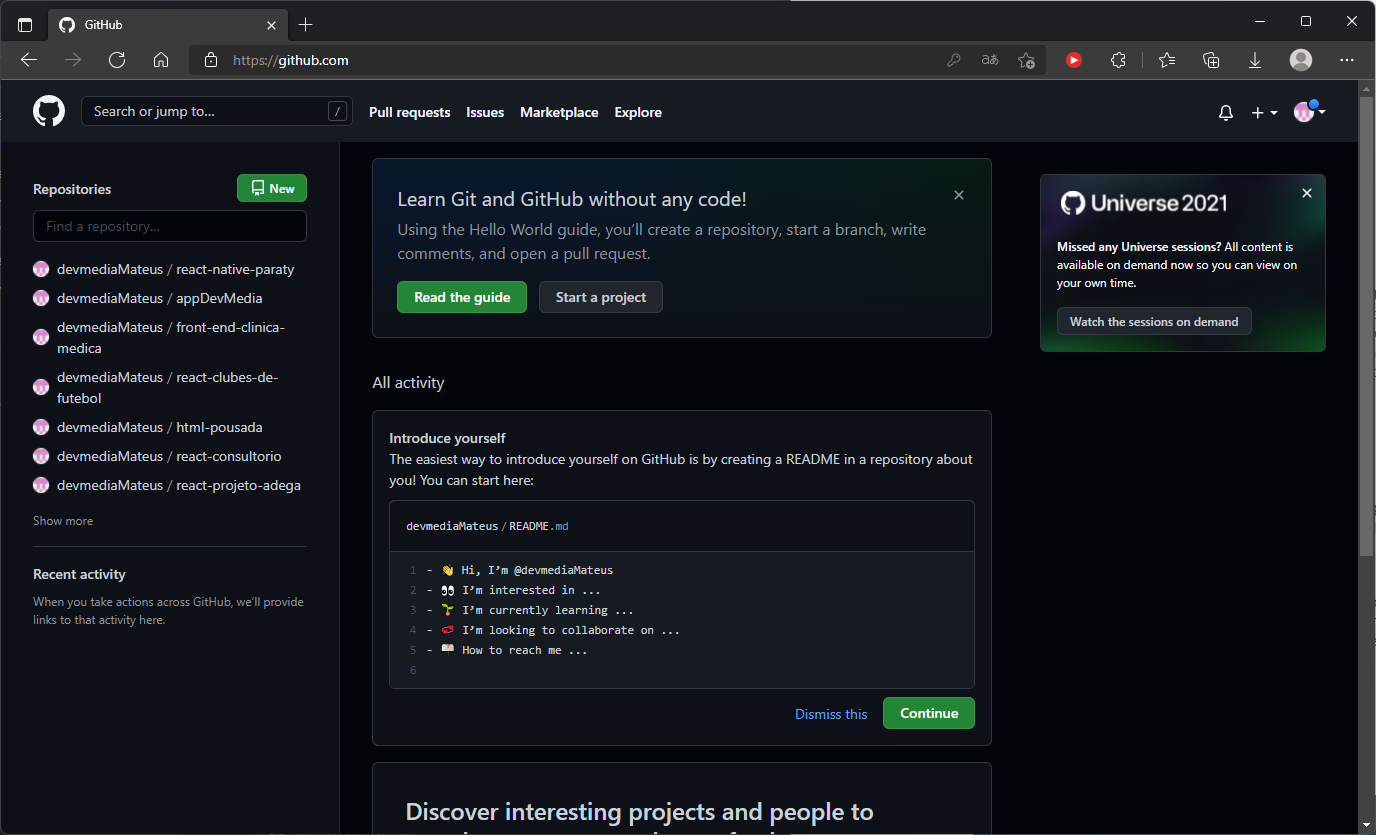Open devmediaMateus / appDevMedia repository
The width and height of the screenshot is (1376, 835).
pyautogui.click(x=160, y=298)
